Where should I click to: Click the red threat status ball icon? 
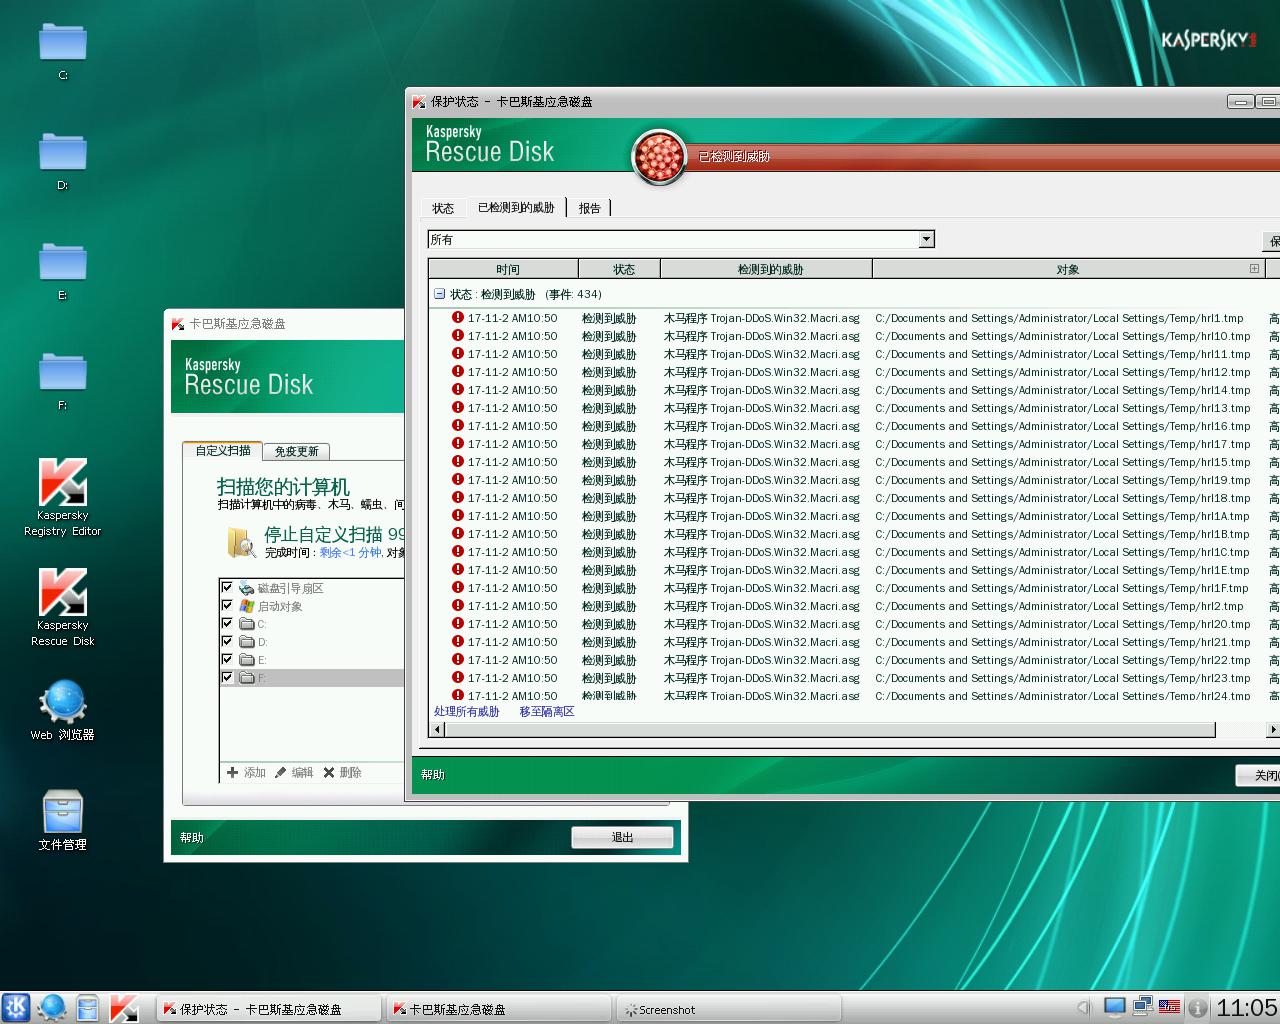click(659, 157)
